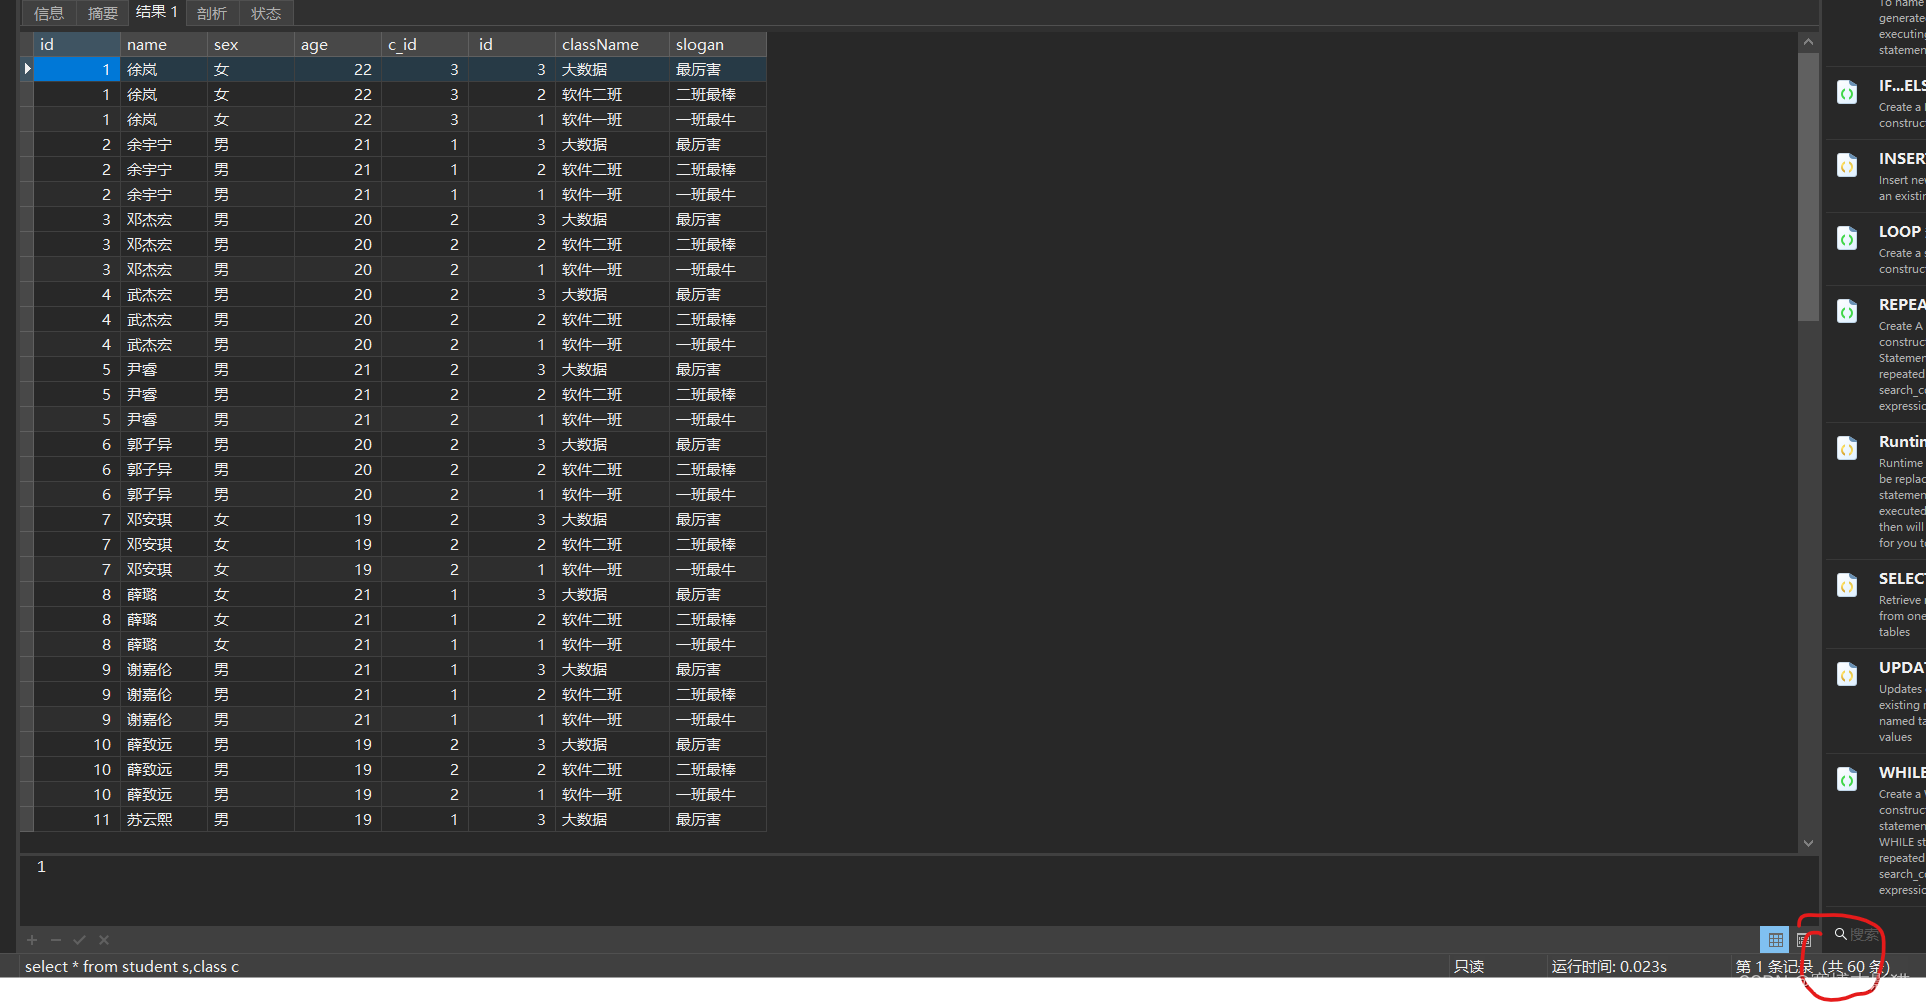This screenshot has width=1926, height=1003.
Task: Open the 状态 tab
Action: point(266,13)
